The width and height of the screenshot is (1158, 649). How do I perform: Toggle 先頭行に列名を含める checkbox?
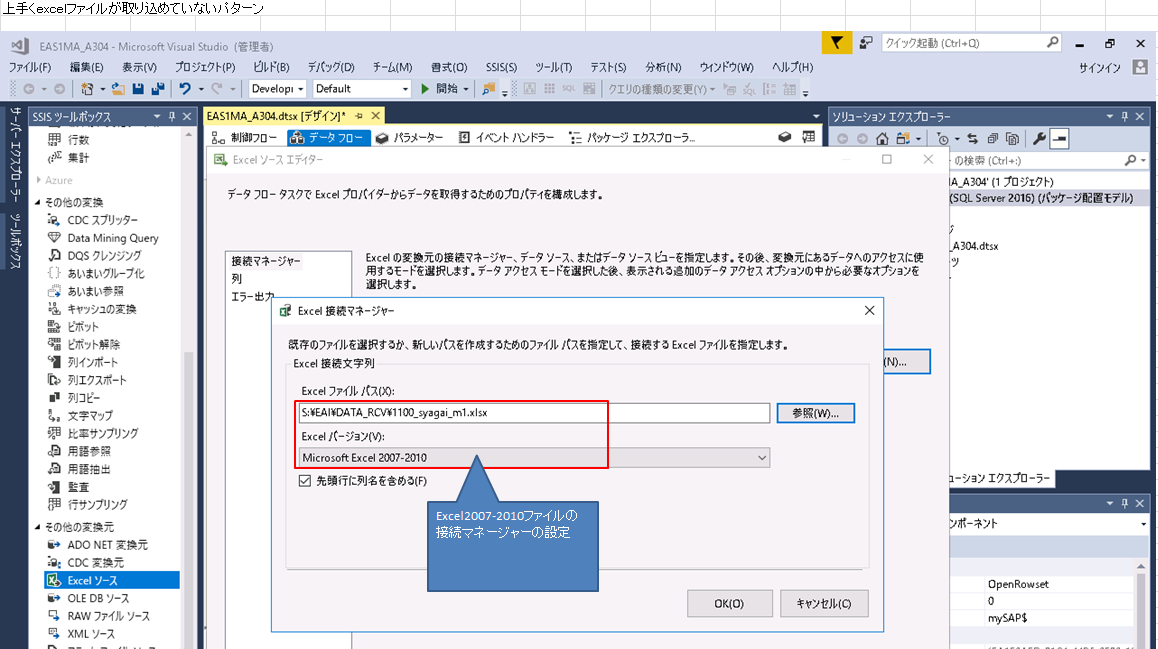click(x=304, y=481)
